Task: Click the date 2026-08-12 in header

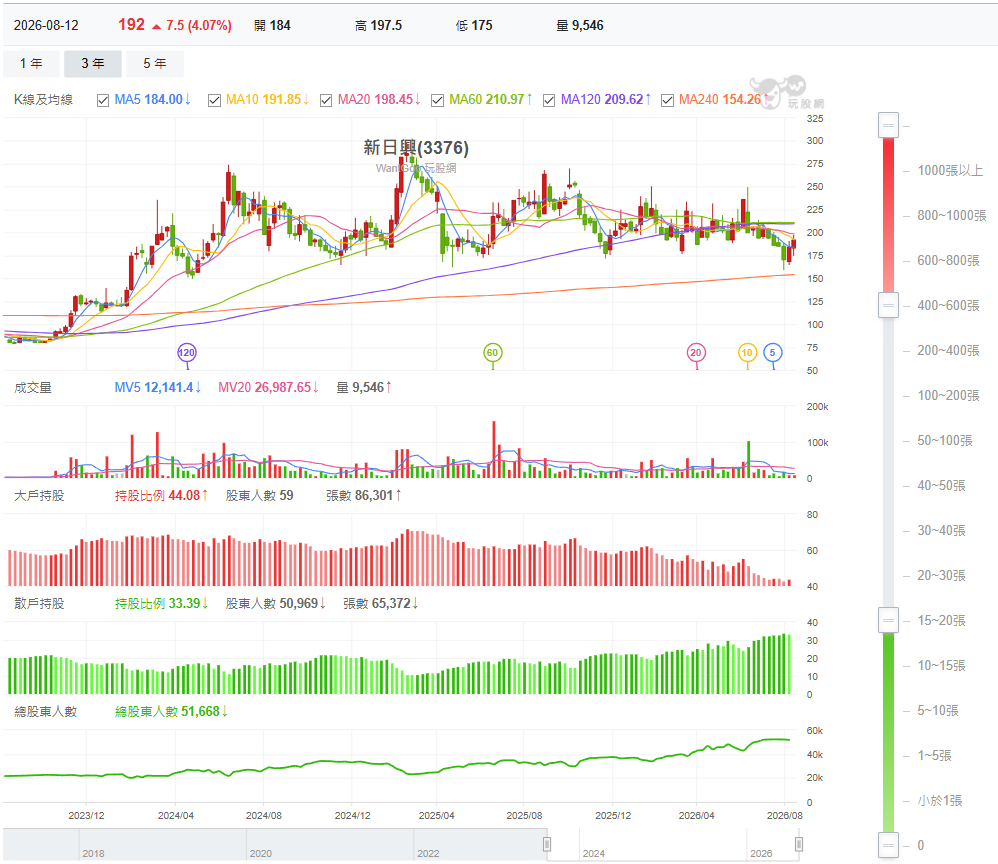Action: coord(46,25)
